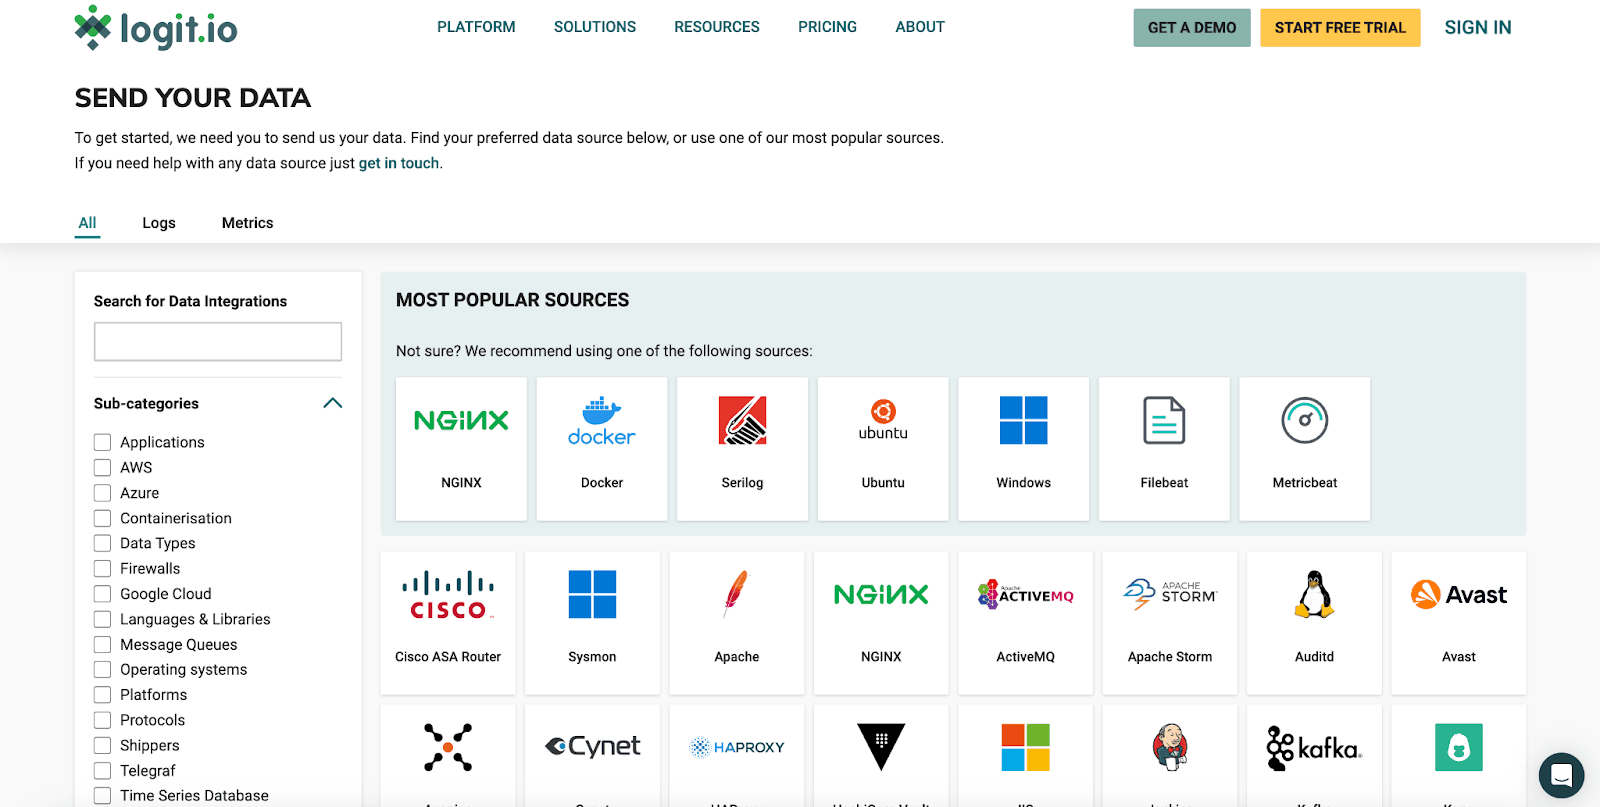This screenshot has height=807, width=1600.
Task: Choose the Avast integration
Action: [x=1459, y=623]
